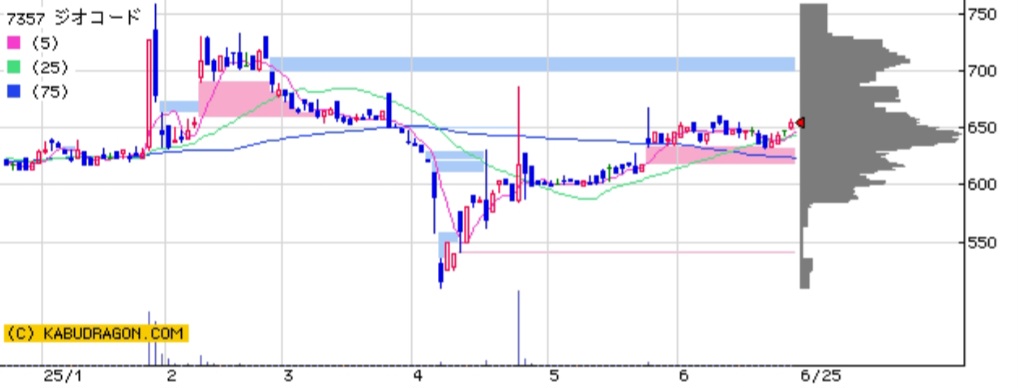1023x388 pixels.
Task: Click the month 6 axis label
Action: point(683,376)
